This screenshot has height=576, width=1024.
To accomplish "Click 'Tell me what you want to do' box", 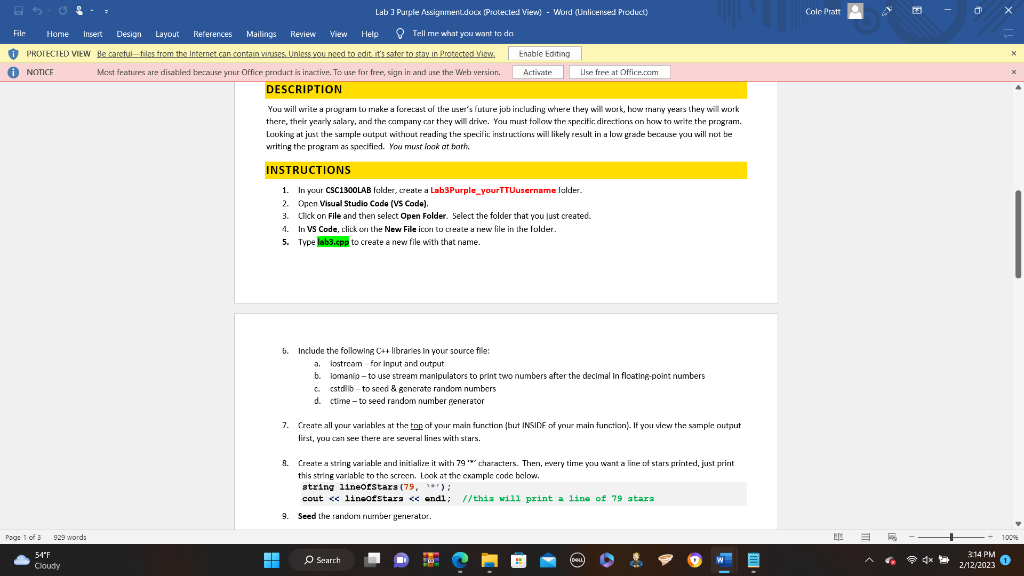I will point(462,33).
